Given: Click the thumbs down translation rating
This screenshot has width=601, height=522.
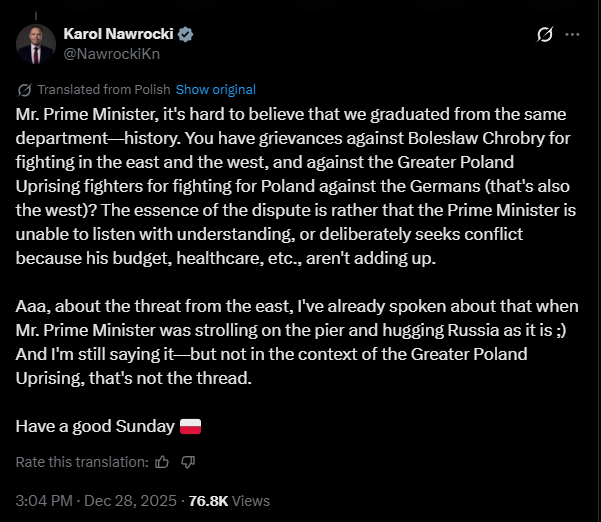Looking at the screenshot, I should (x=188, y=462).
